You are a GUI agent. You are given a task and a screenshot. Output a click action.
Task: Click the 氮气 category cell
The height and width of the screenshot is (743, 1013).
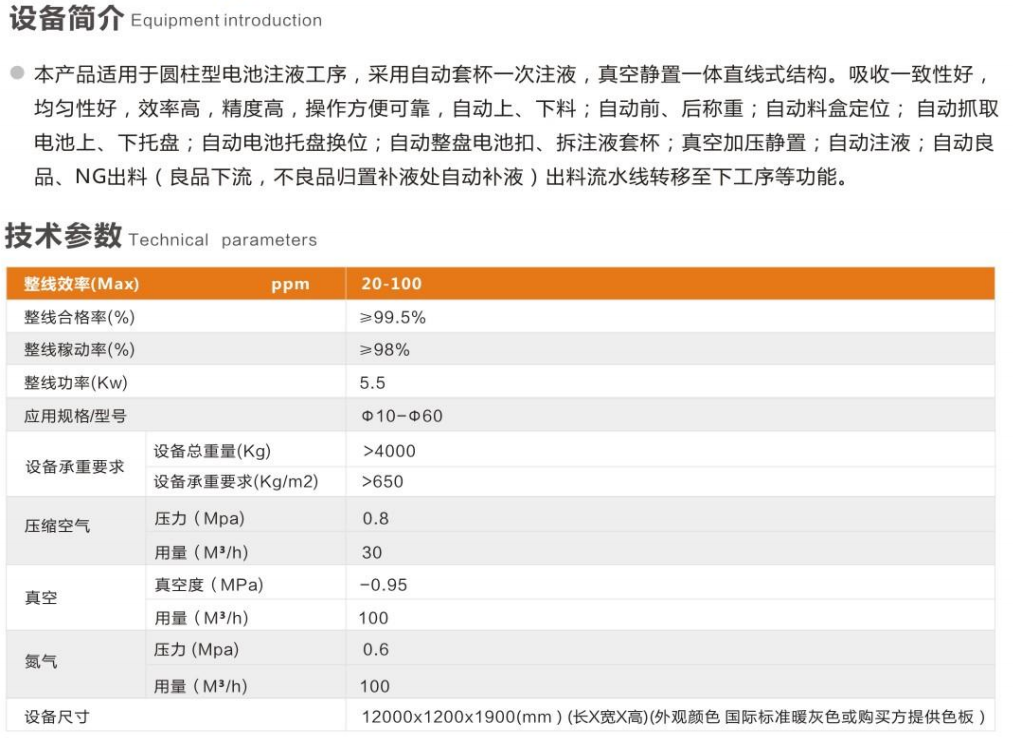coord(41,662)
